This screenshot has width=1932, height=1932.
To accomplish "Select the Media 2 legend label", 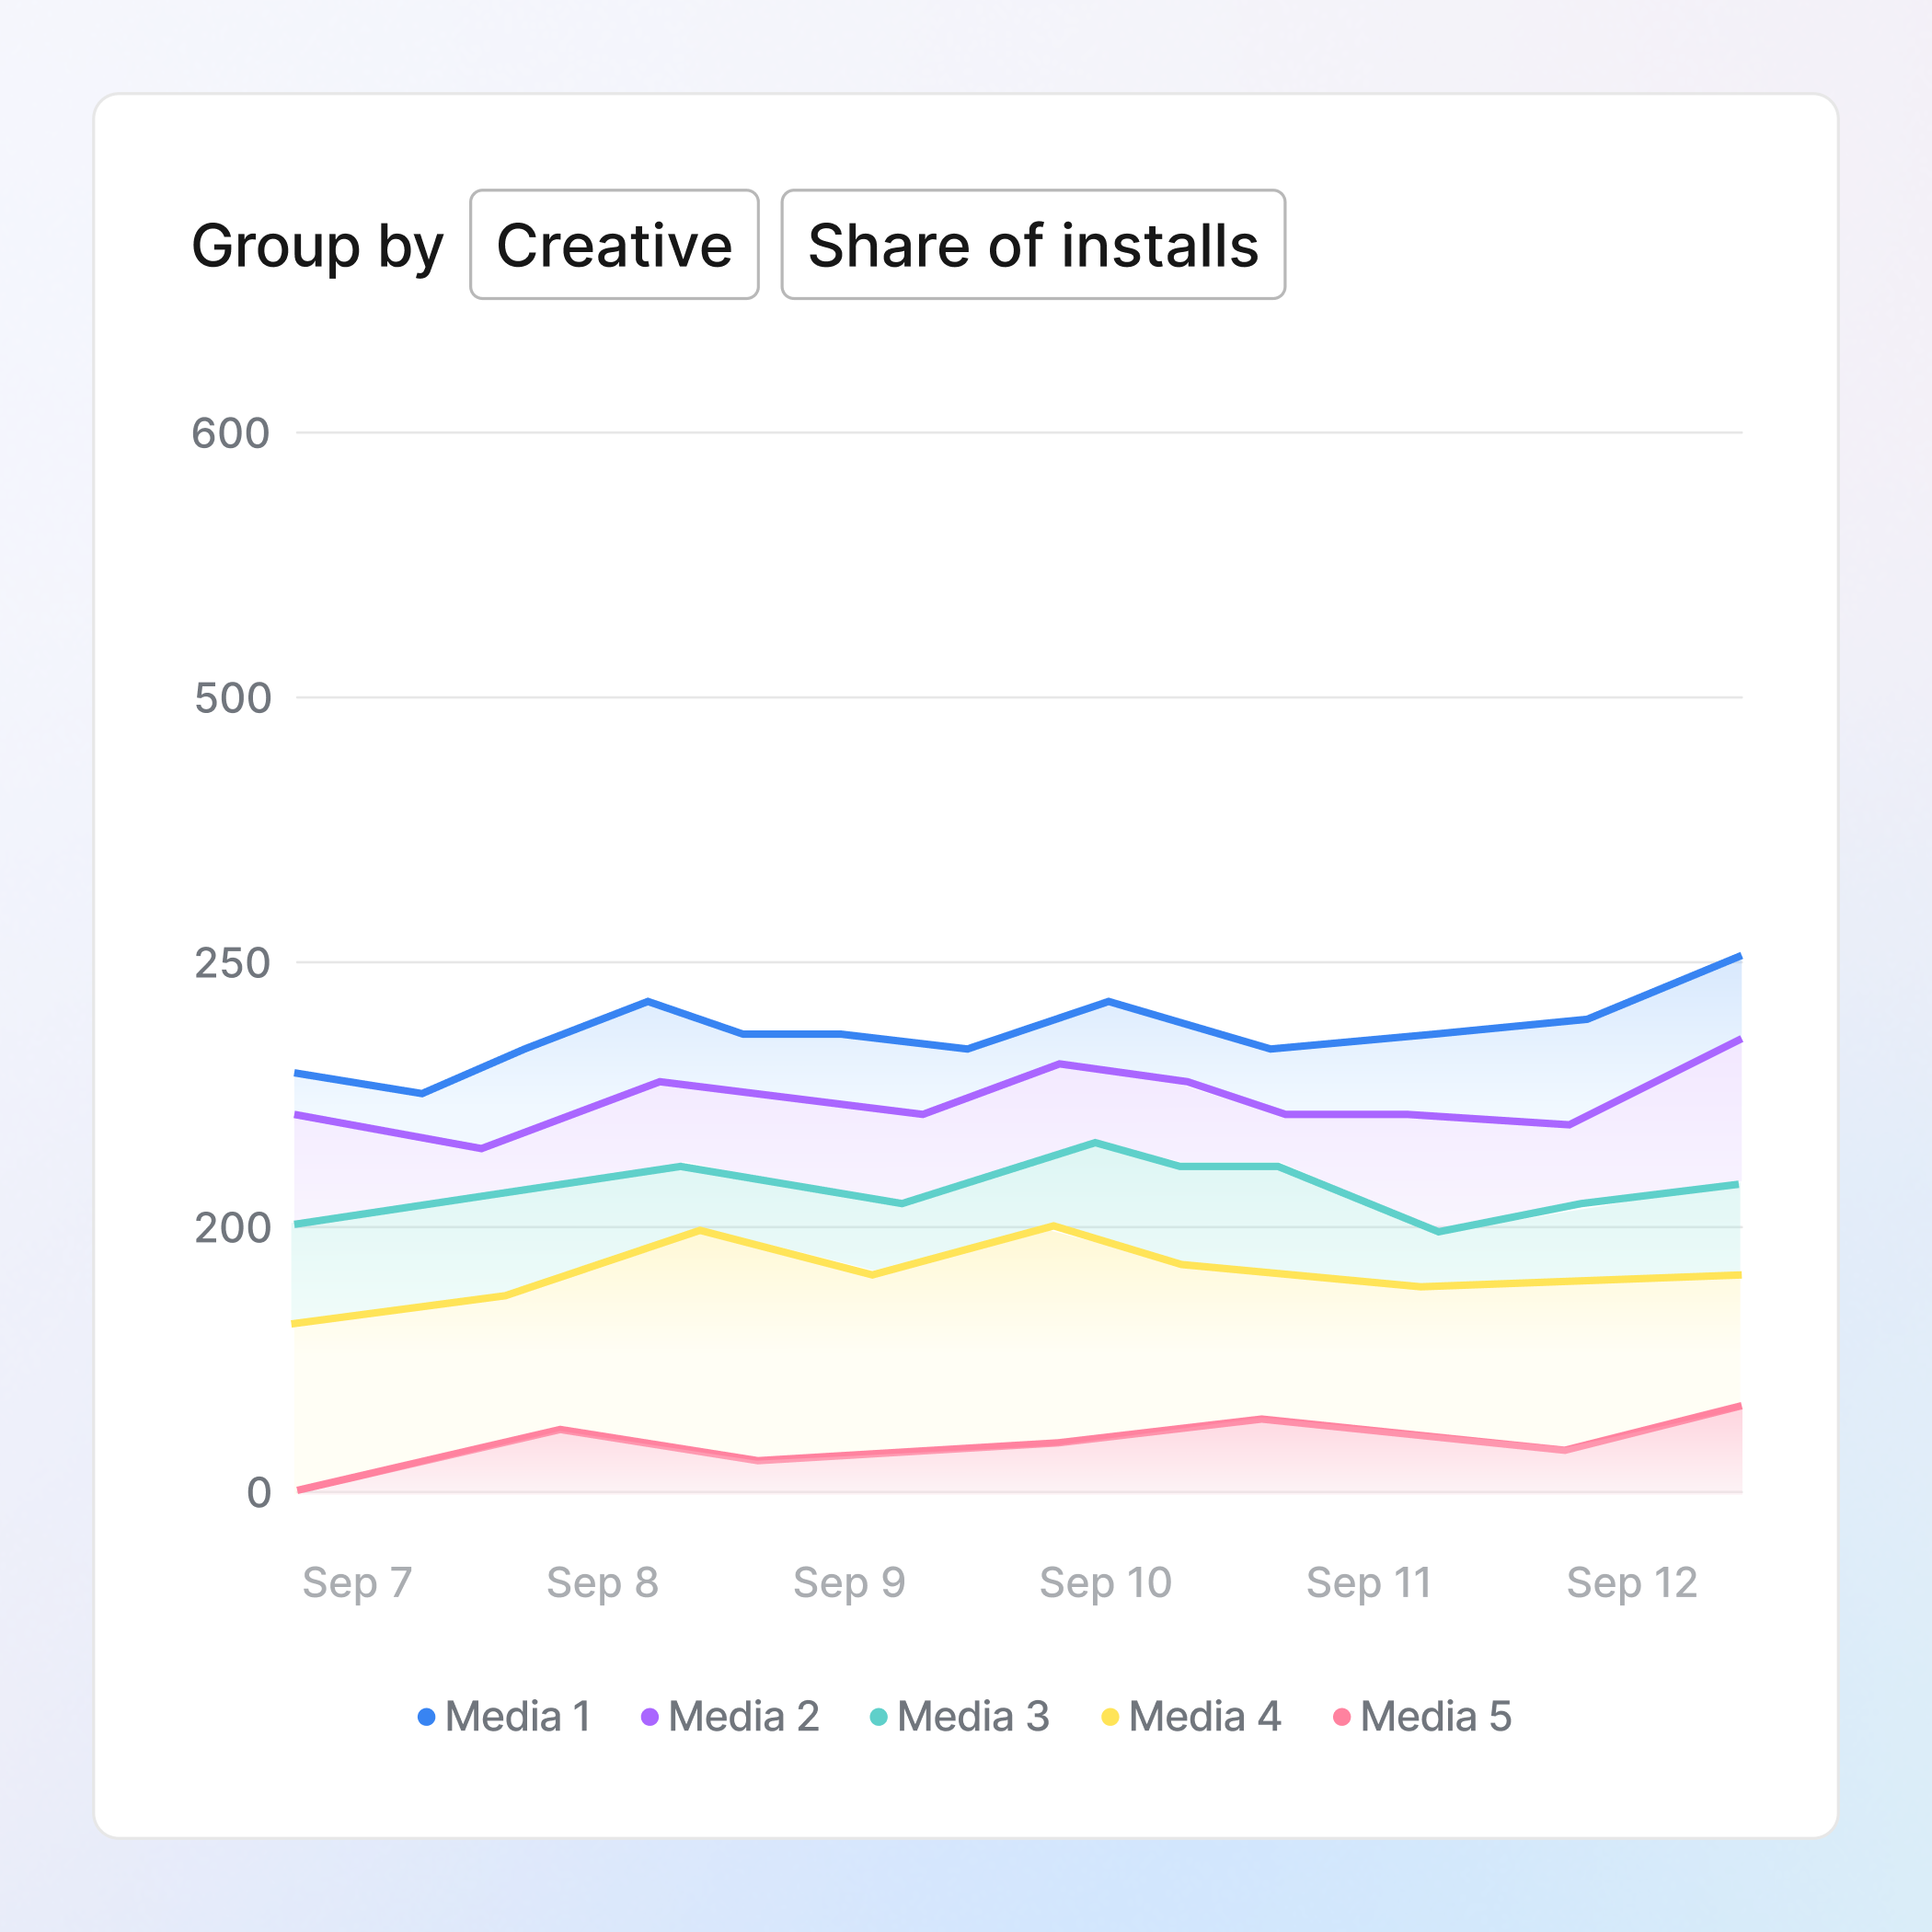I will 742,1715.
